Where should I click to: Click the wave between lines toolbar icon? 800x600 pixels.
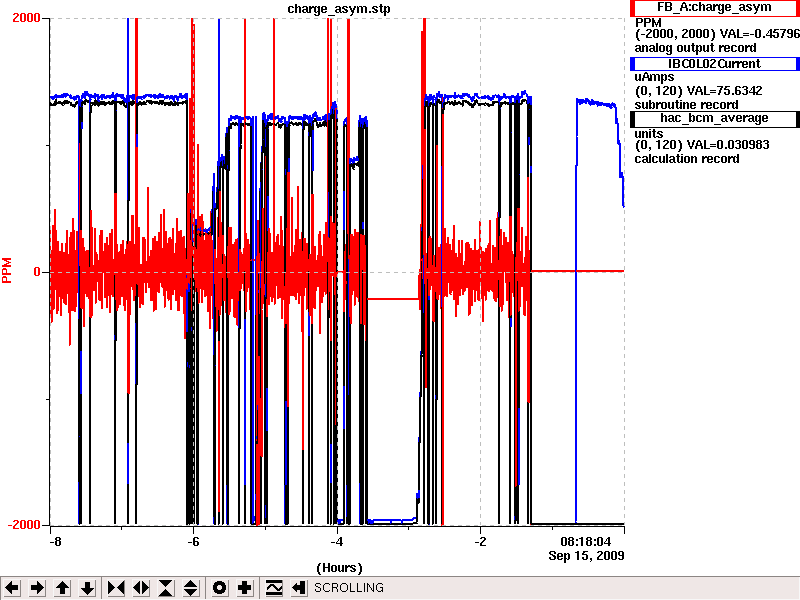274,588
